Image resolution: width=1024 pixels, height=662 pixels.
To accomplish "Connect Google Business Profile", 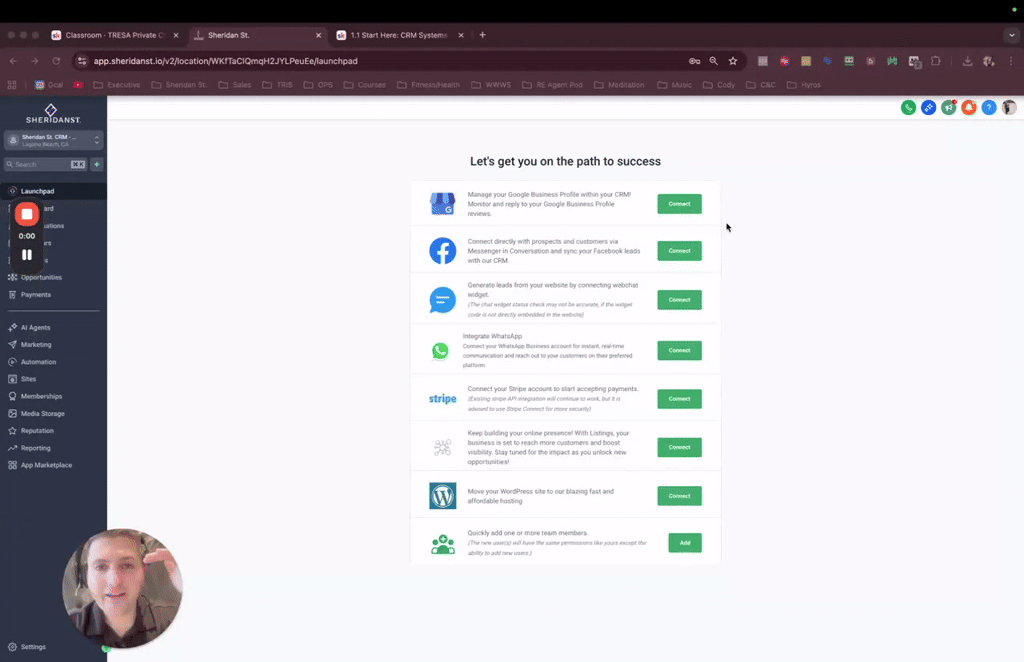I will coord(679,204).
